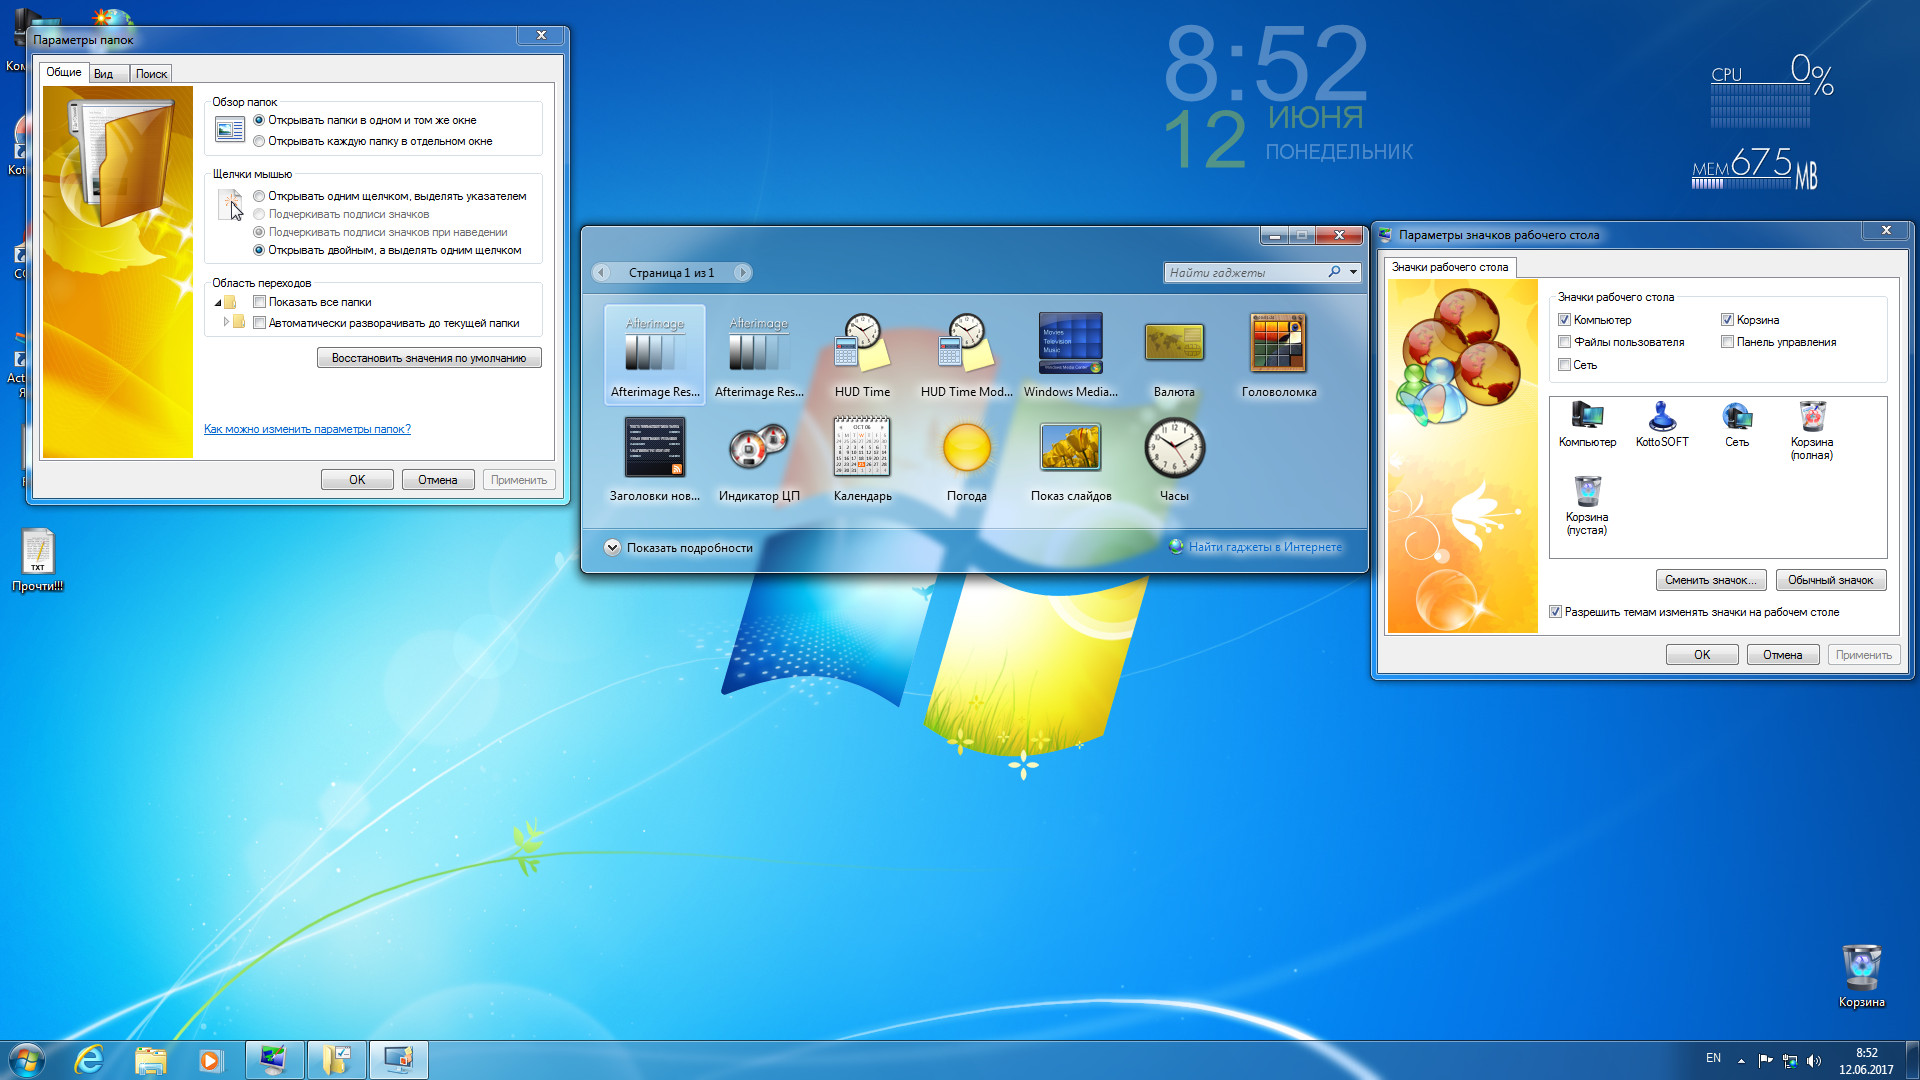The height and width of the screenshot is (1080, 1920).
Task: Open Windows Media Player from taskbar
Action: 210,1060
